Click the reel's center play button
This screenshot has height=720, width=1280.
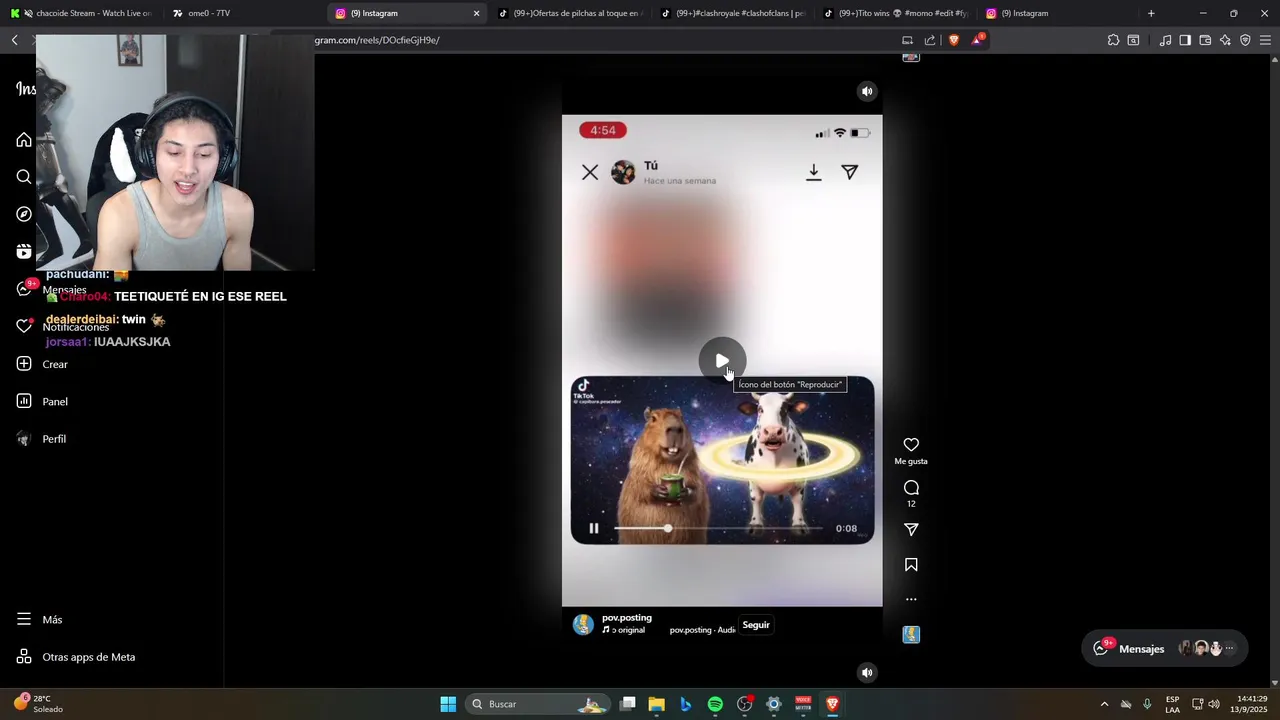(722, 361)
